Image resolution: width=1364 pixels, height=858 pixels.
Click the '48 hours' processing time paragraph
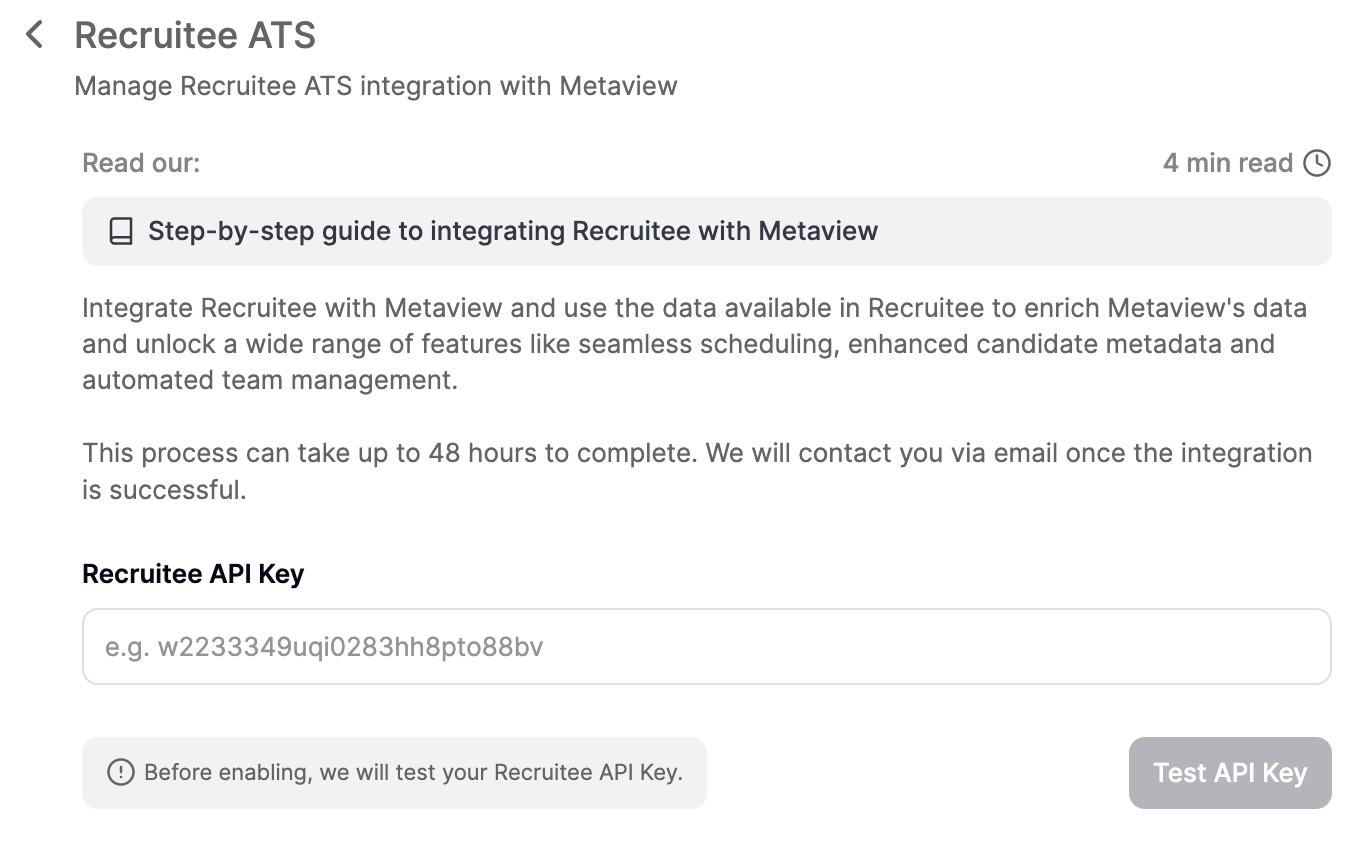(696, 453)
